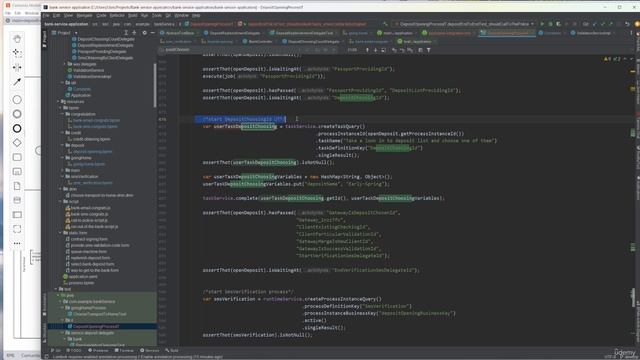
Task: Toggle the Project side tool window tab
Action: click(x=44, y=39)
